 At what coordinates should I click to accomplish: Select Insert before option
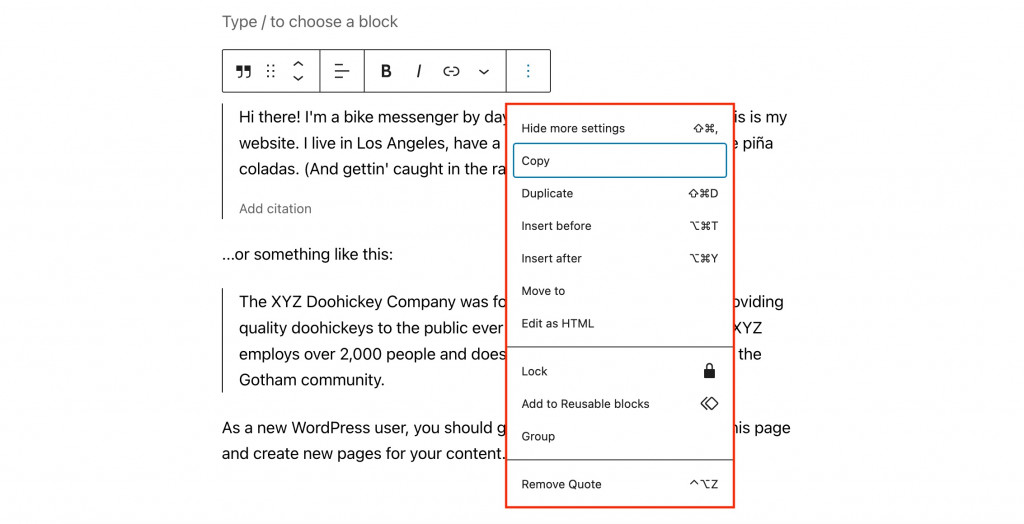pyautogui.click(x=620, y=226)
